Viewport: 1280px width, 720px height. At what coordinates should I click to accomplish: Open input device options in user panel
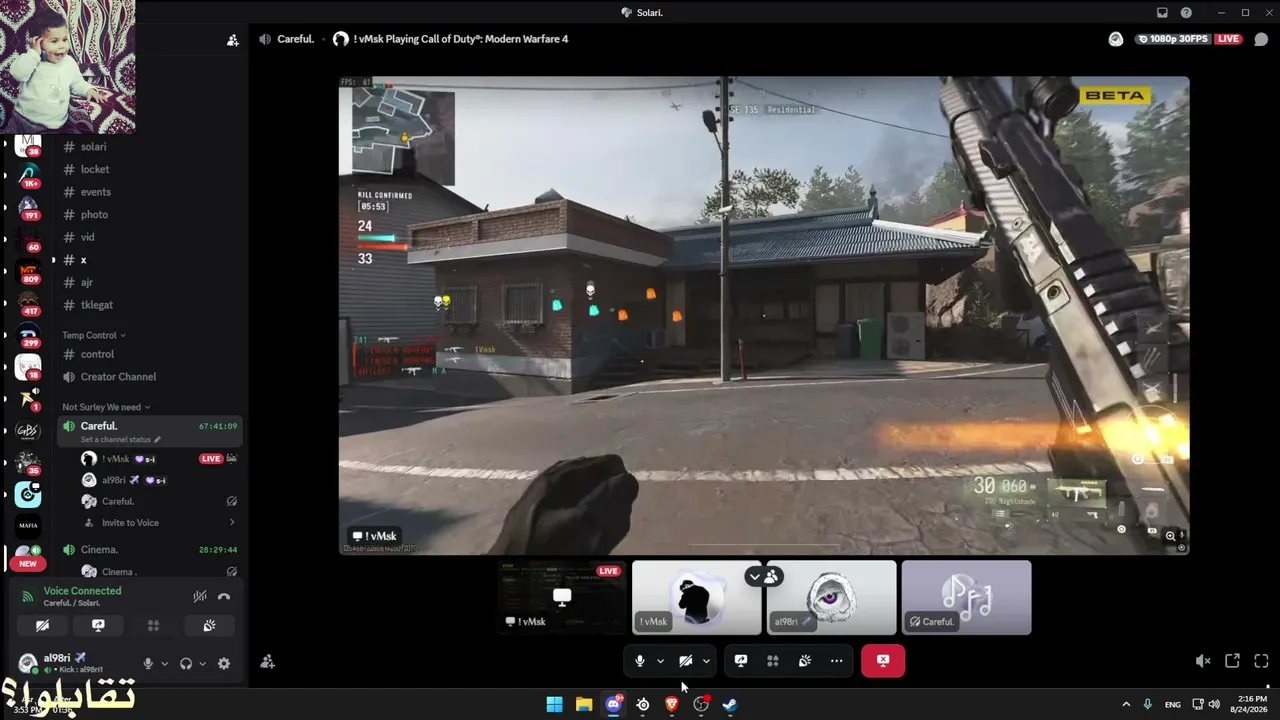point(164,663)
